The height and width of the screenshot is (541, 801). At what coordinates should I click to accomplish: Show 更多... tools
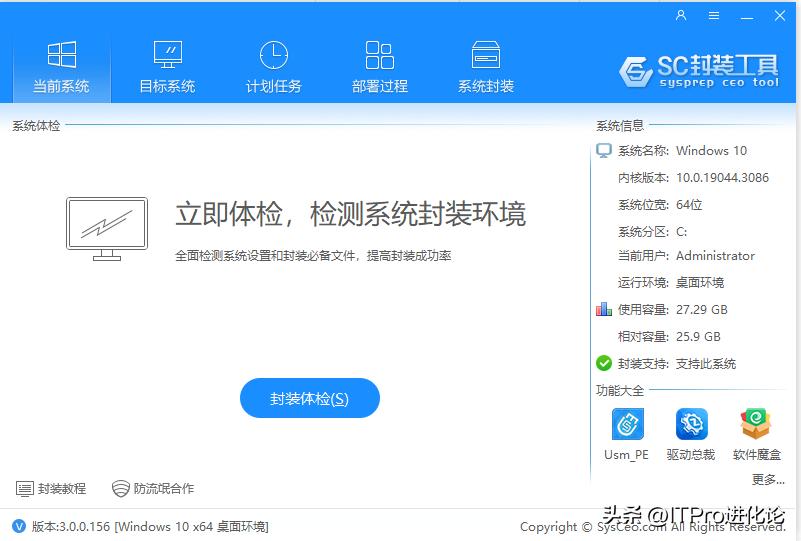[768, 479]
